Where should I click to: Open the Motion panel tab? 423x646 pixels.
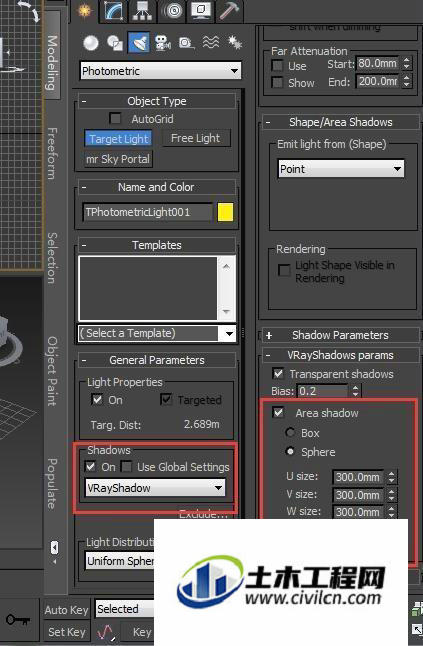coord(172,11)
